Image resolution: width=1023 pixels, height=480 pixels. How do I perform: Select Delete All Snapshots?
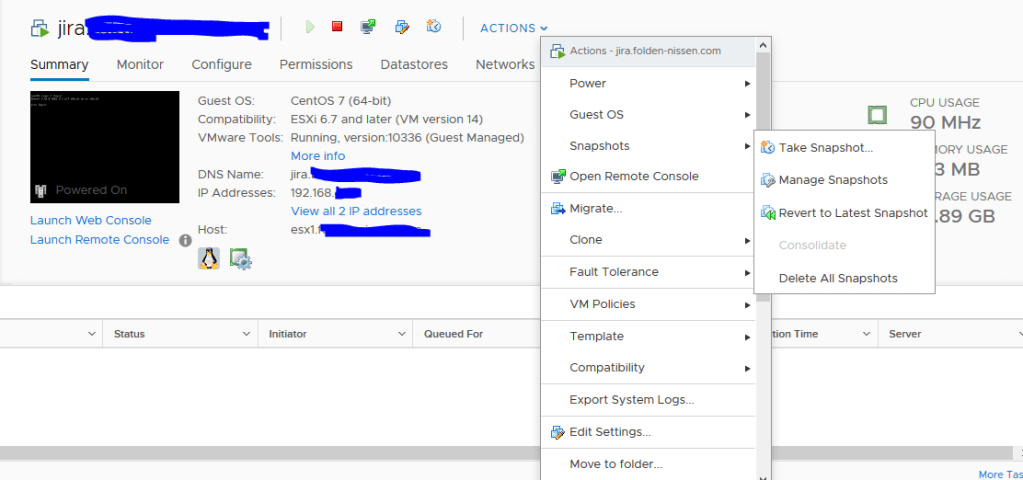coord(838,278)
